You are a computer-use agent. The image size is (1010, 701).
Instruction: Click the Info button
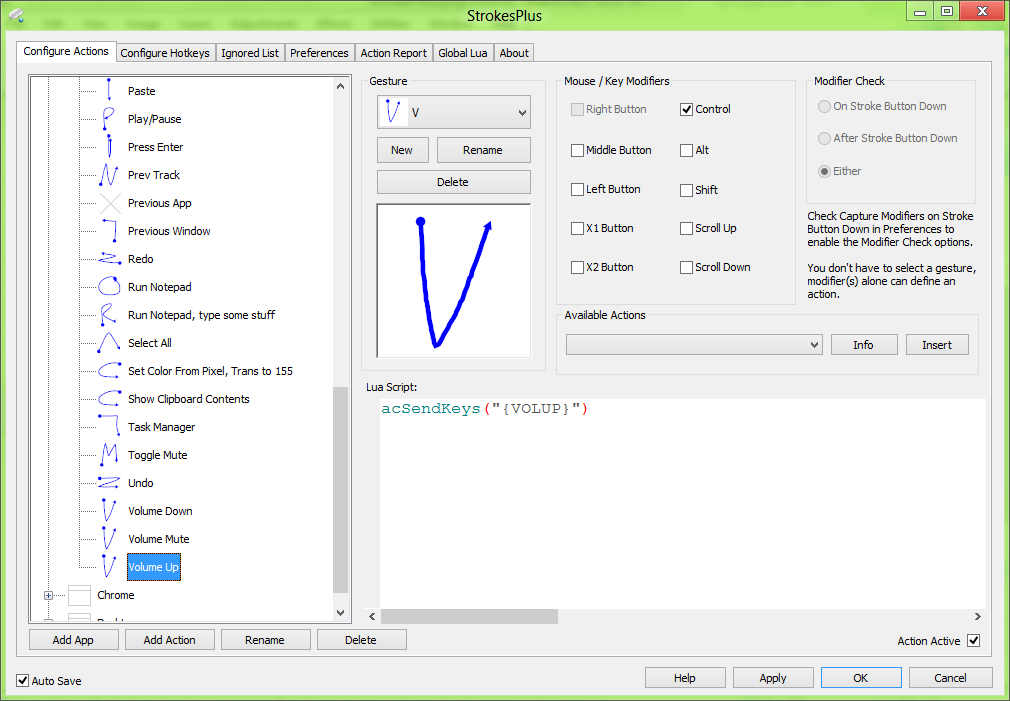pos(864,345)
